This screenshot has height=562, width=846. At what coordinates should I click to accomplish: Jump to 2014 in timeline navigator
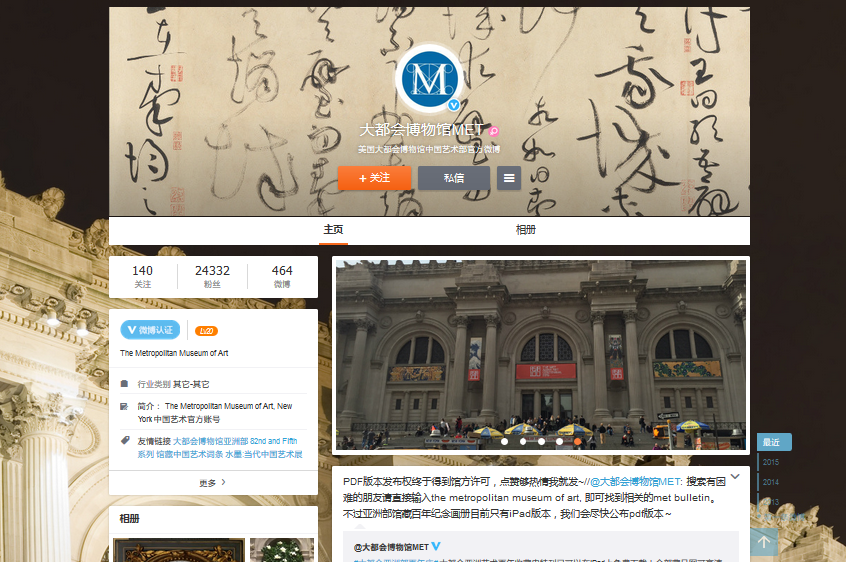point(770,482)
